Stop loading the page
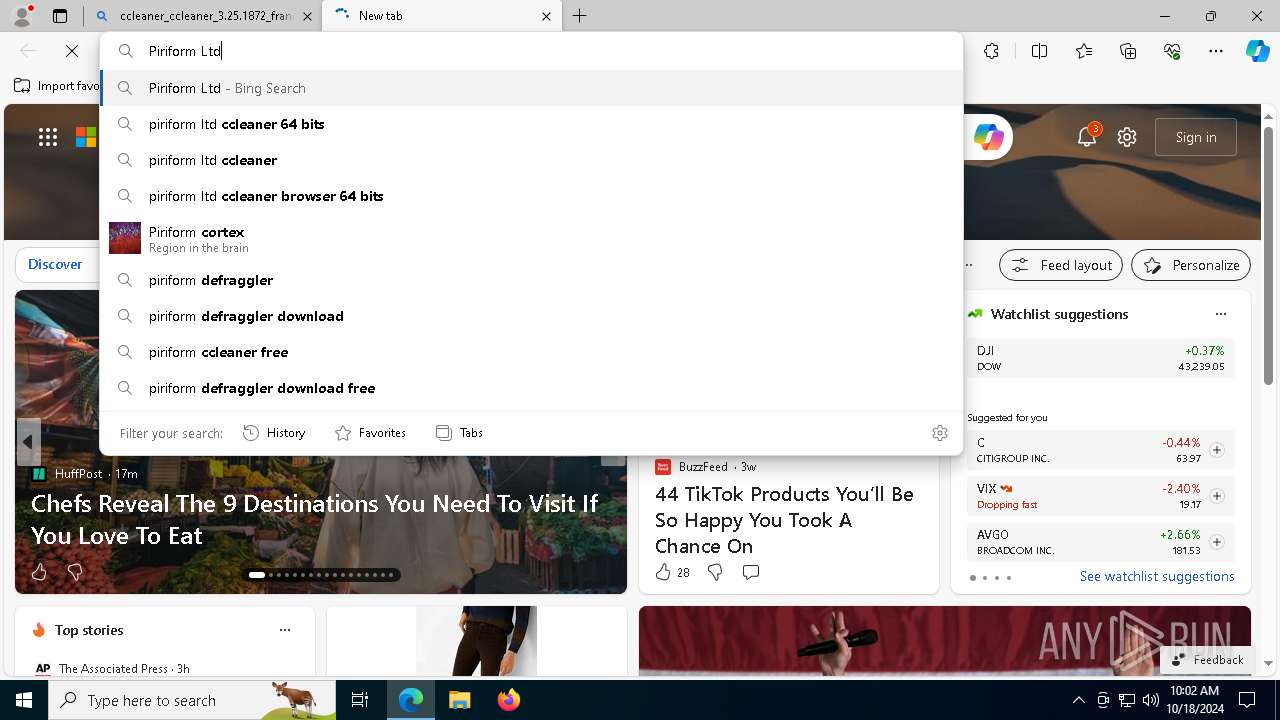The height and width of the screenshot is (720, 1280). pos(72,51)
